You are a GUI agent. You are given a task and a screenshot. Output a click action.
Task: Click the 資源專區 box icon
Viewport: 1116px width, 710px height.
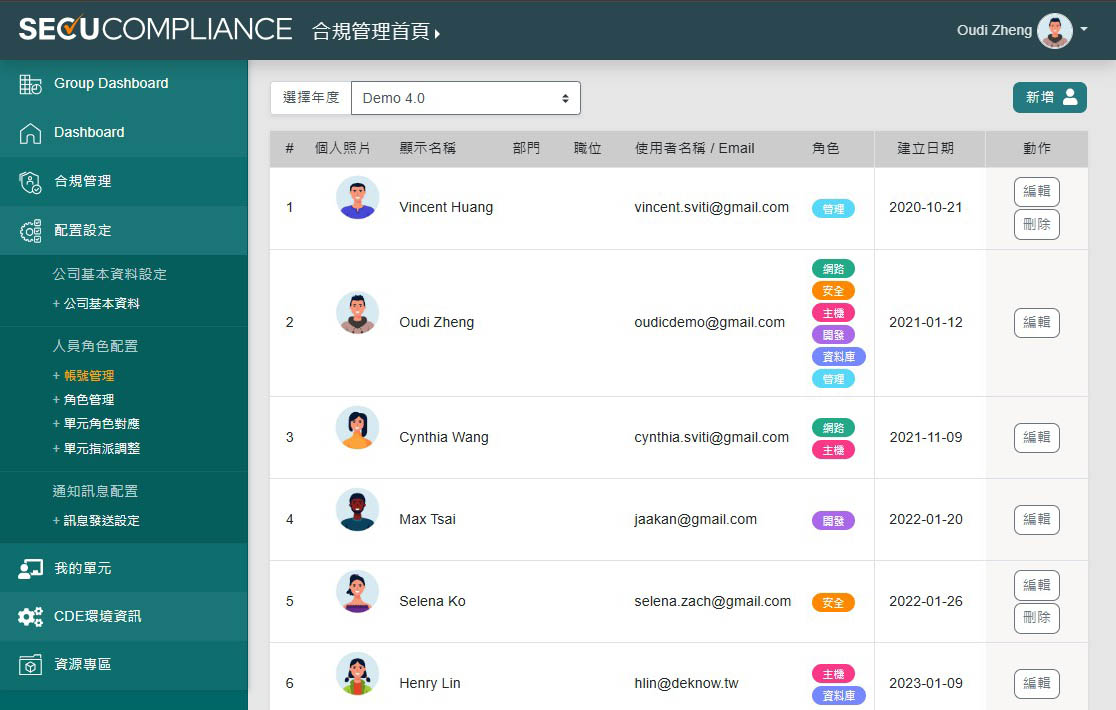coord(30,665)
